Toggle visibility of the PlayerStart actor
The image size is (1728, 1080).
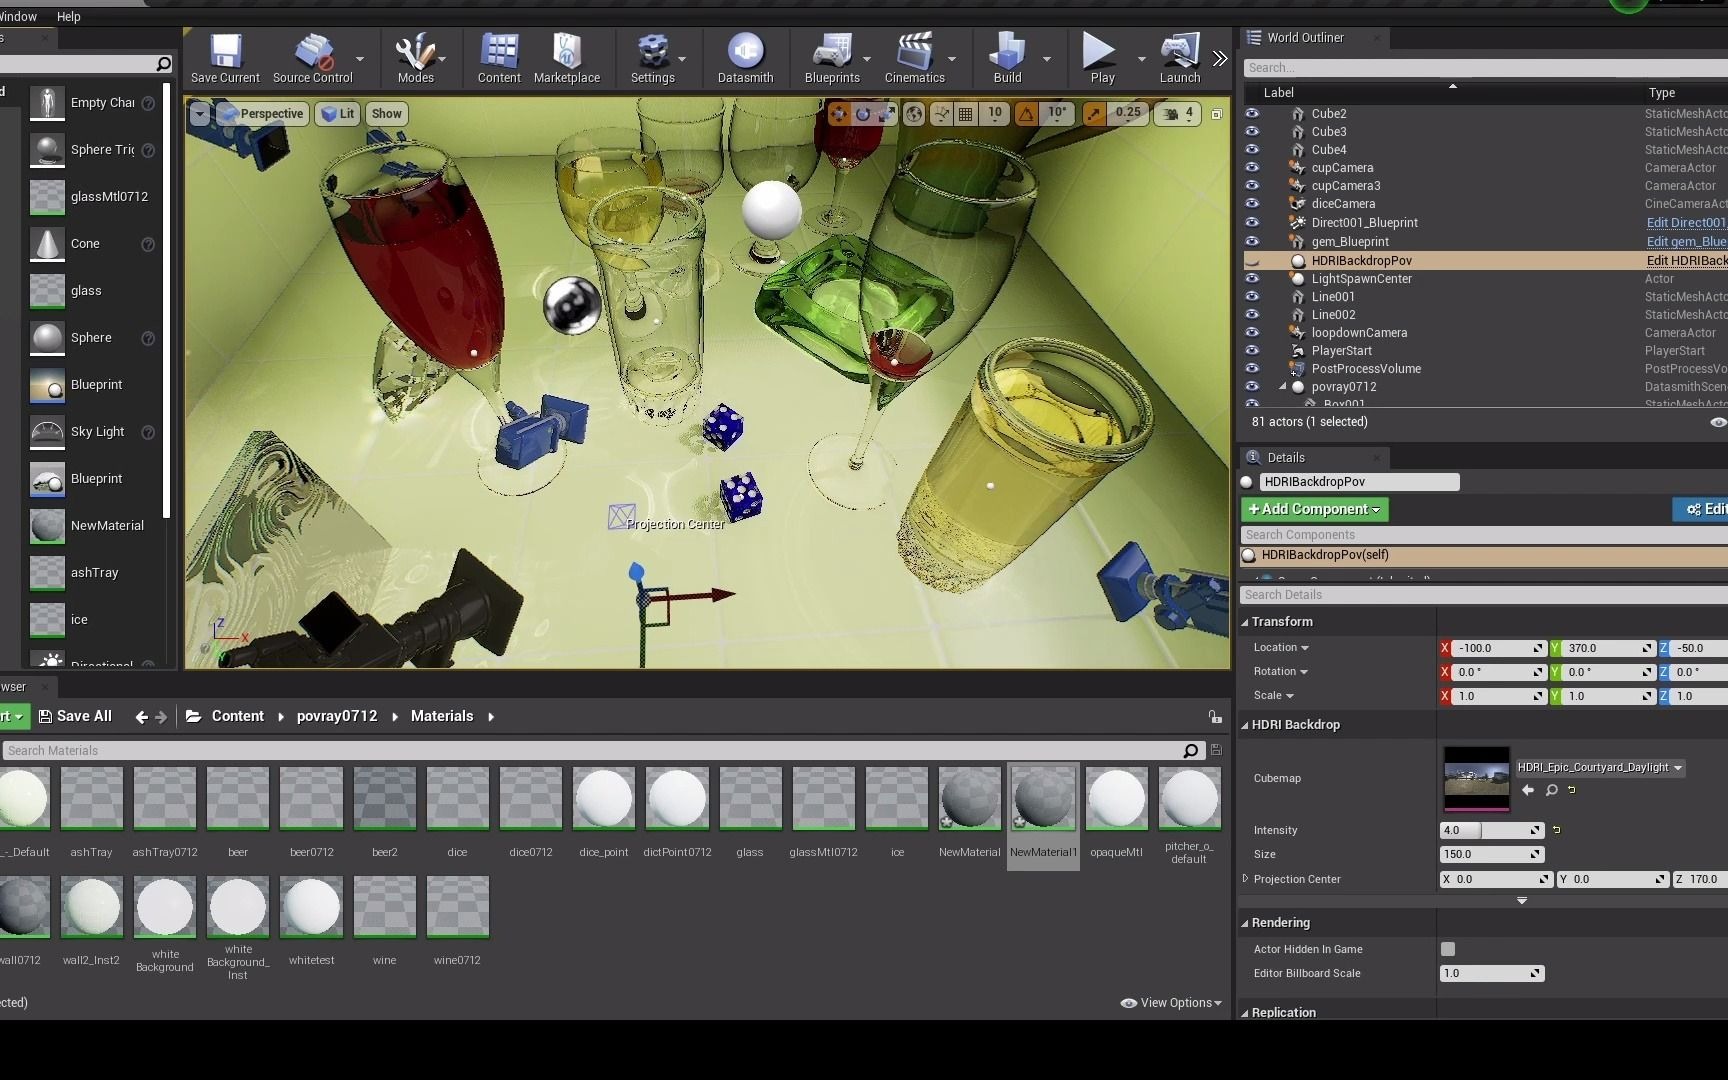point(1252,351)
